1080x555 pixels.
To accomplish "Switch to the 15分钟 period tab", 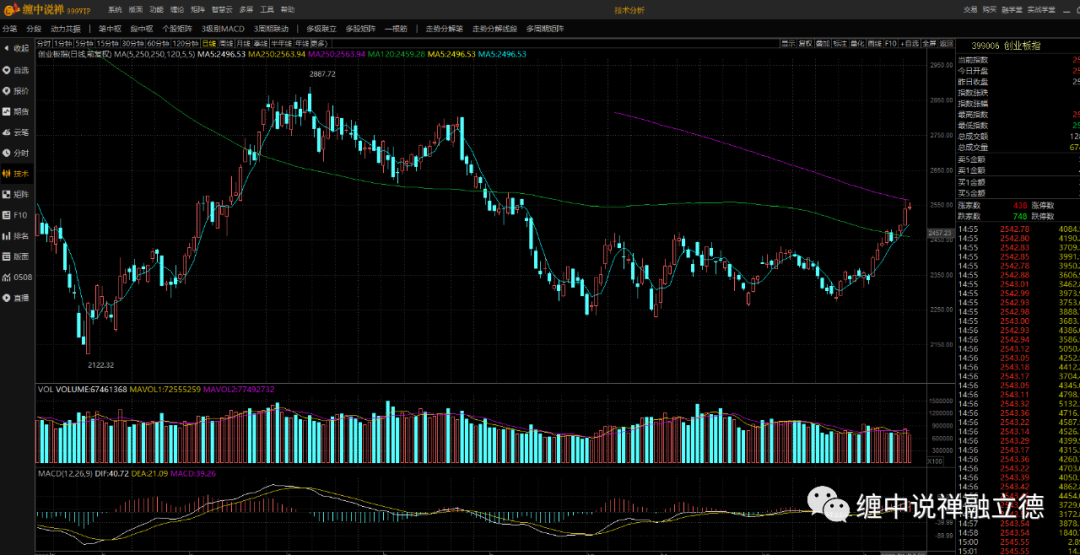I will (x=107, y=43).
